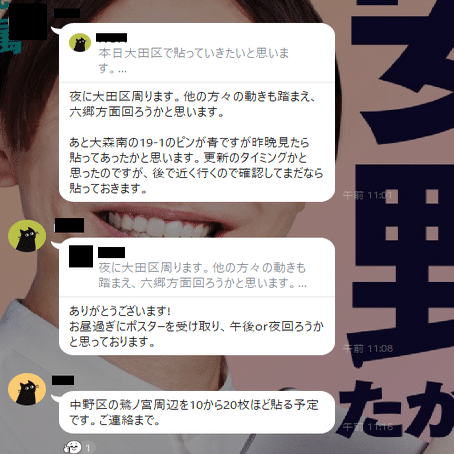
Task: Click the redacted sender name above the first bubble
Action: click(67, 13)
